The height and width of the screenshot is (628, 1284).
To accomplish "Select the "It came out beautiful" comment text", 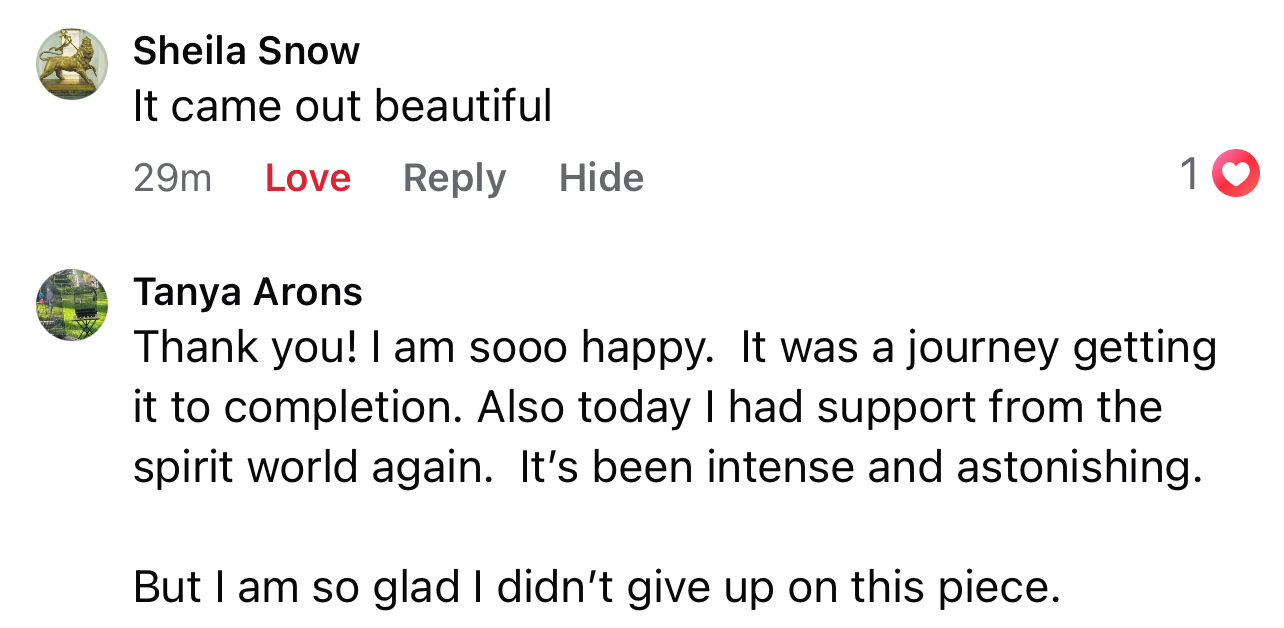I will tap(342, 106).
